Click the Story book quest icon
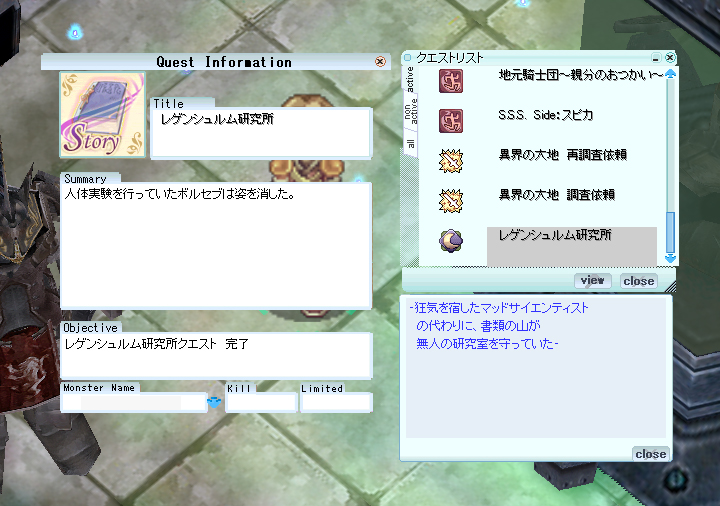This screenshot has width=720, height=506. (x=102, y=115)
